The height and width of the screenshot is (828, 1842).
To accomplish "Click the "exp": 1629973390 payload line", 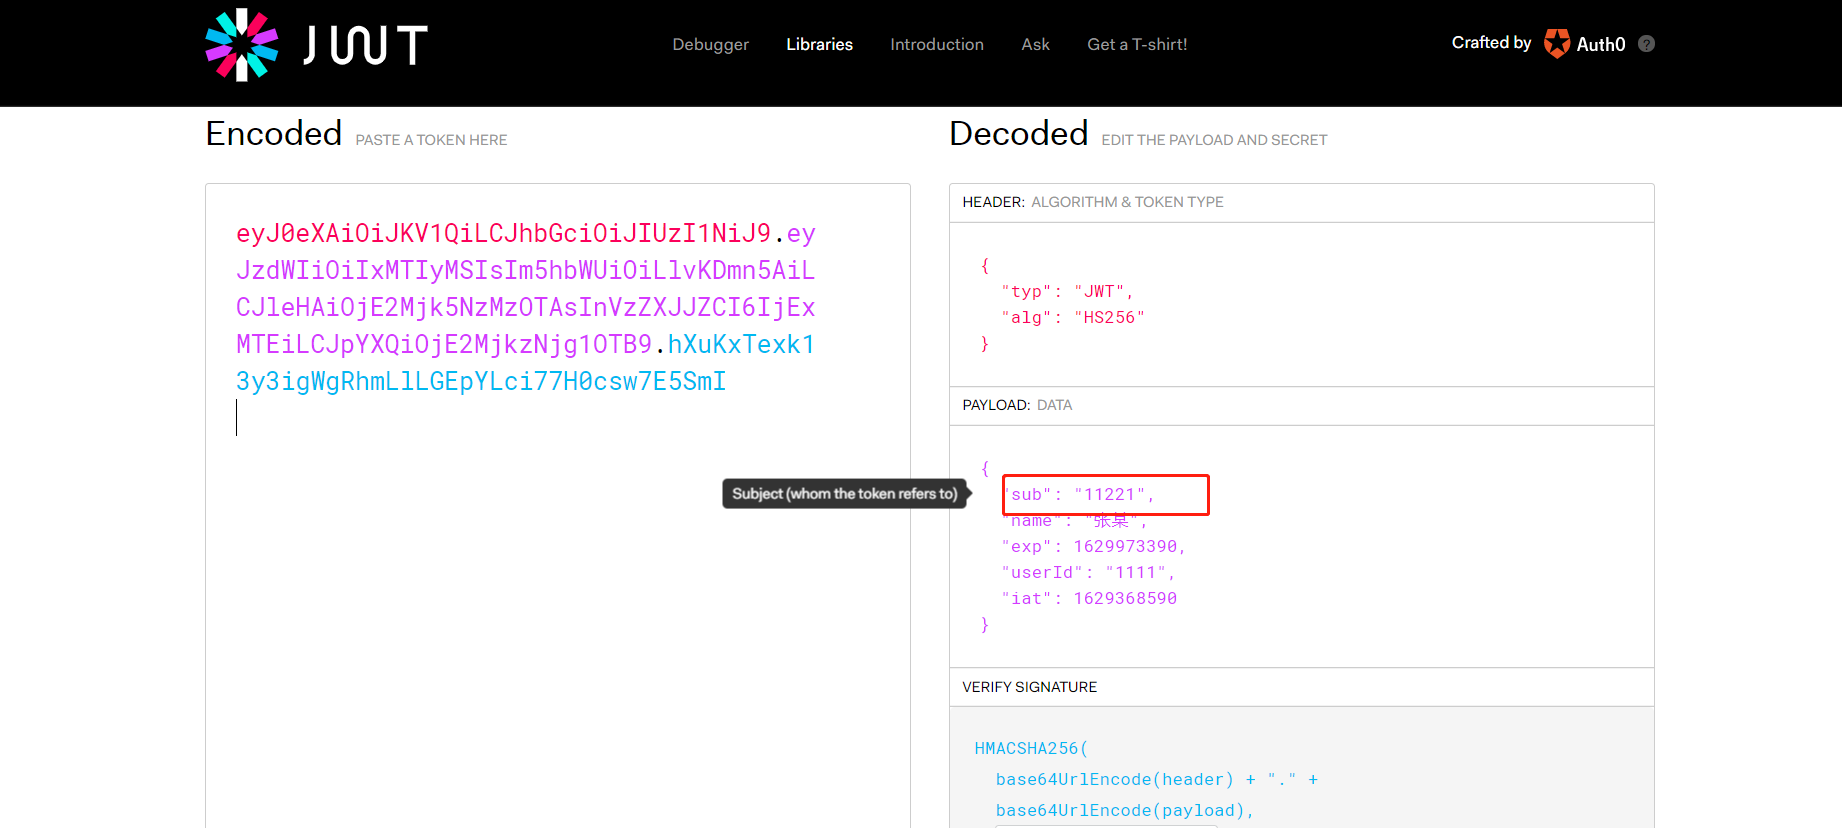I will 1093,546.
